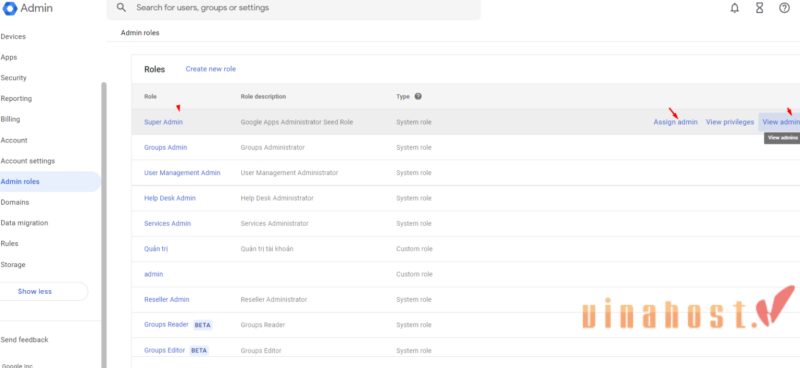Open Security in the sidebar
Image resolution: width=800 pixels, height=368 pixels.
coord(13,78)
